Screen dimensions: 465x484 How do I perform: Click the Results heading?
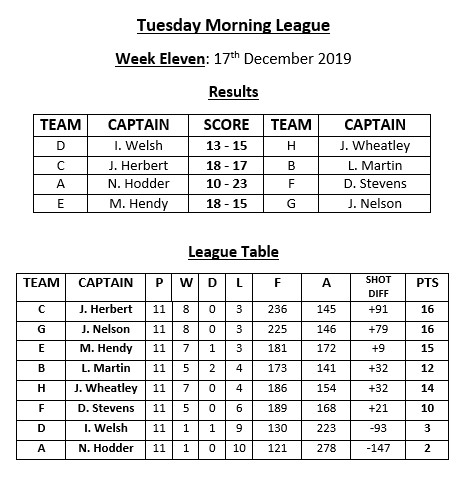[233, 92]
